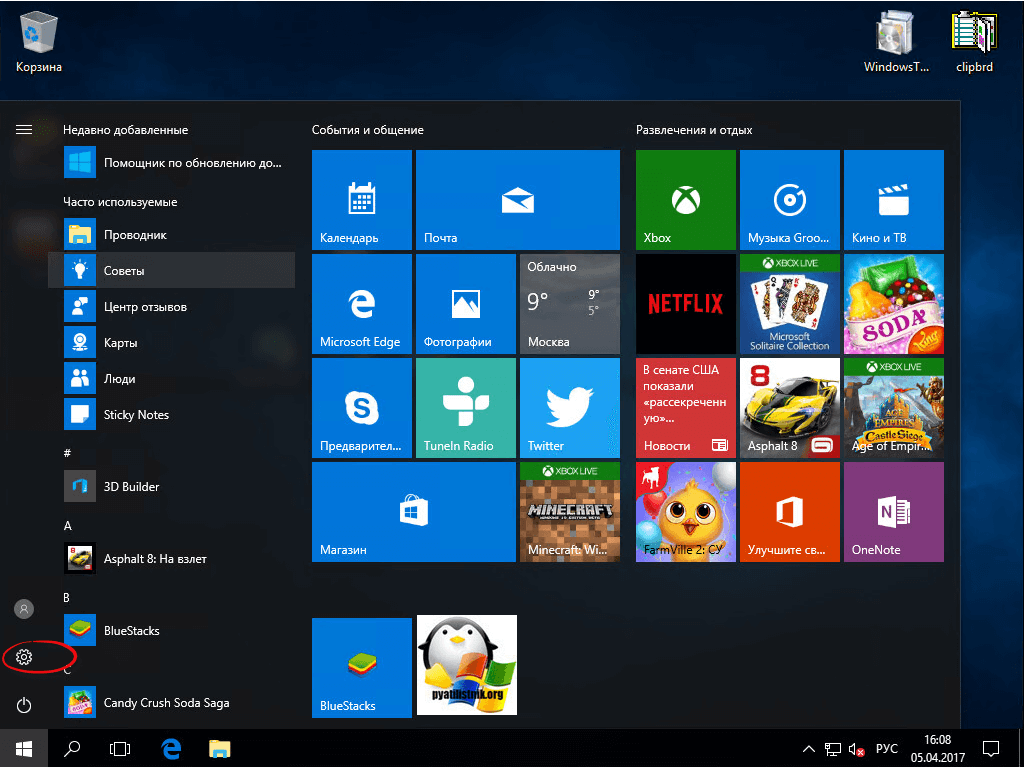Open Проводник from frequently used list
Image resolution: width=1024 pixels, height=767 pixels.
coord(135,235)
